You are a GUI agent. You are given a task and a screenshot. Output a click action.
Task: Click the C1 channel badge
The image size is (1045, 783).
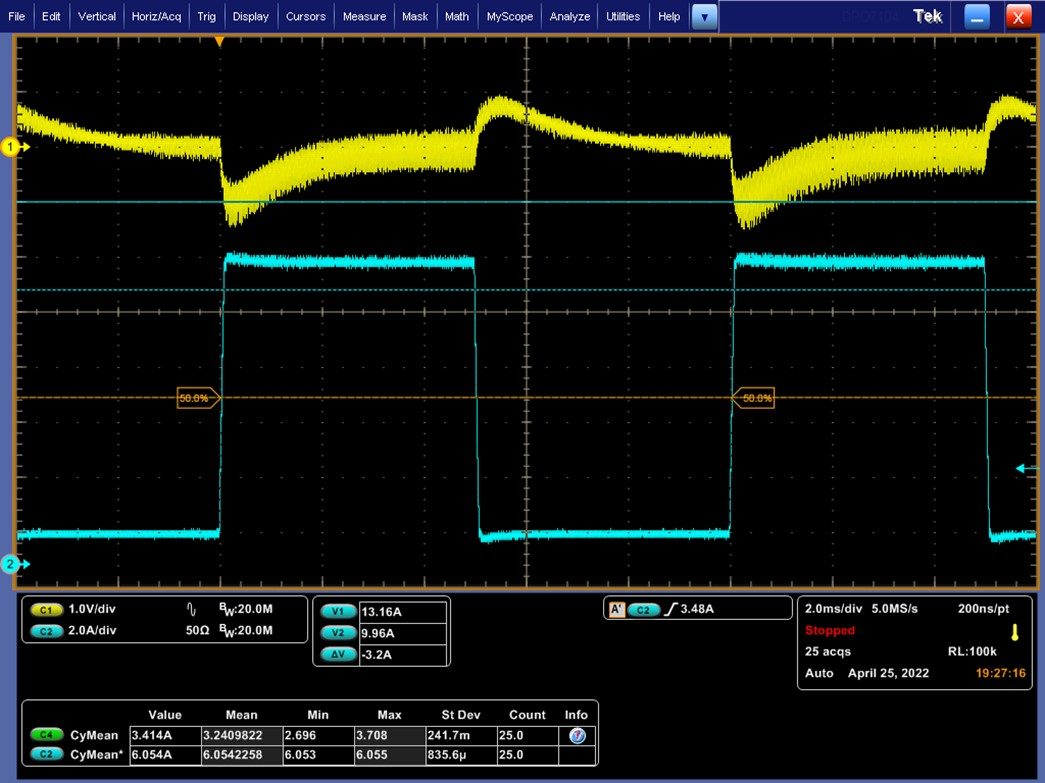pos(46,609)
